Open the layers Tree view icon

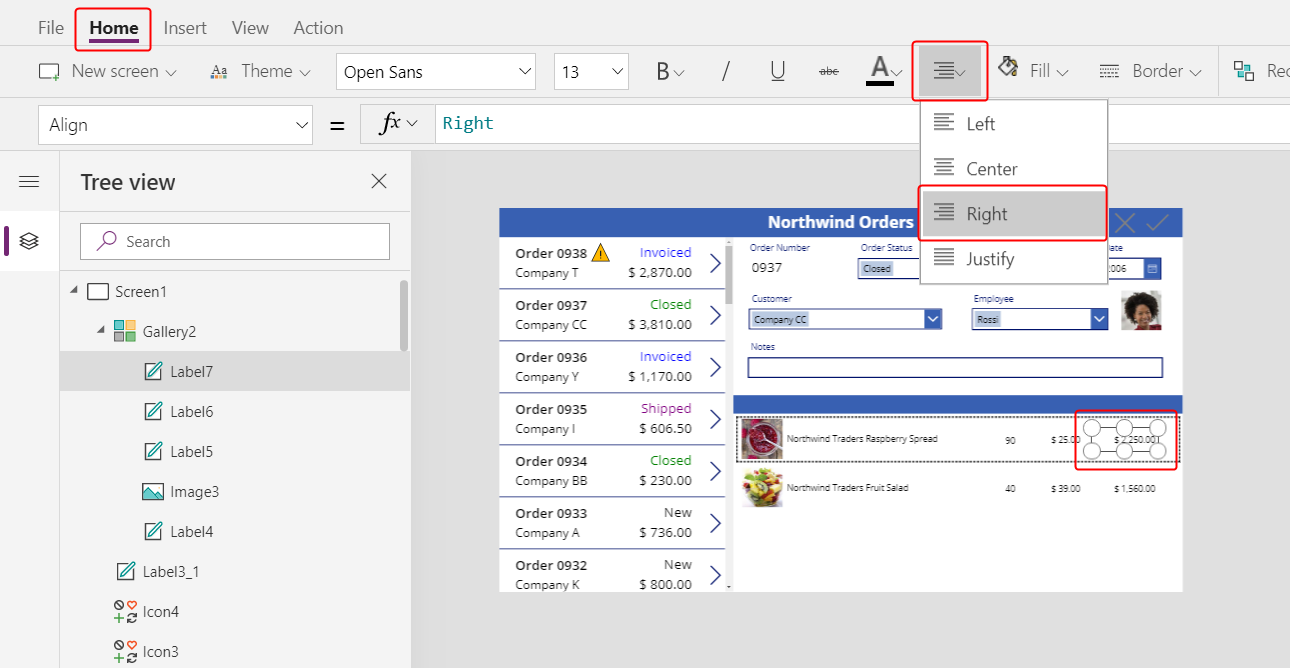[x=29, y=241]
